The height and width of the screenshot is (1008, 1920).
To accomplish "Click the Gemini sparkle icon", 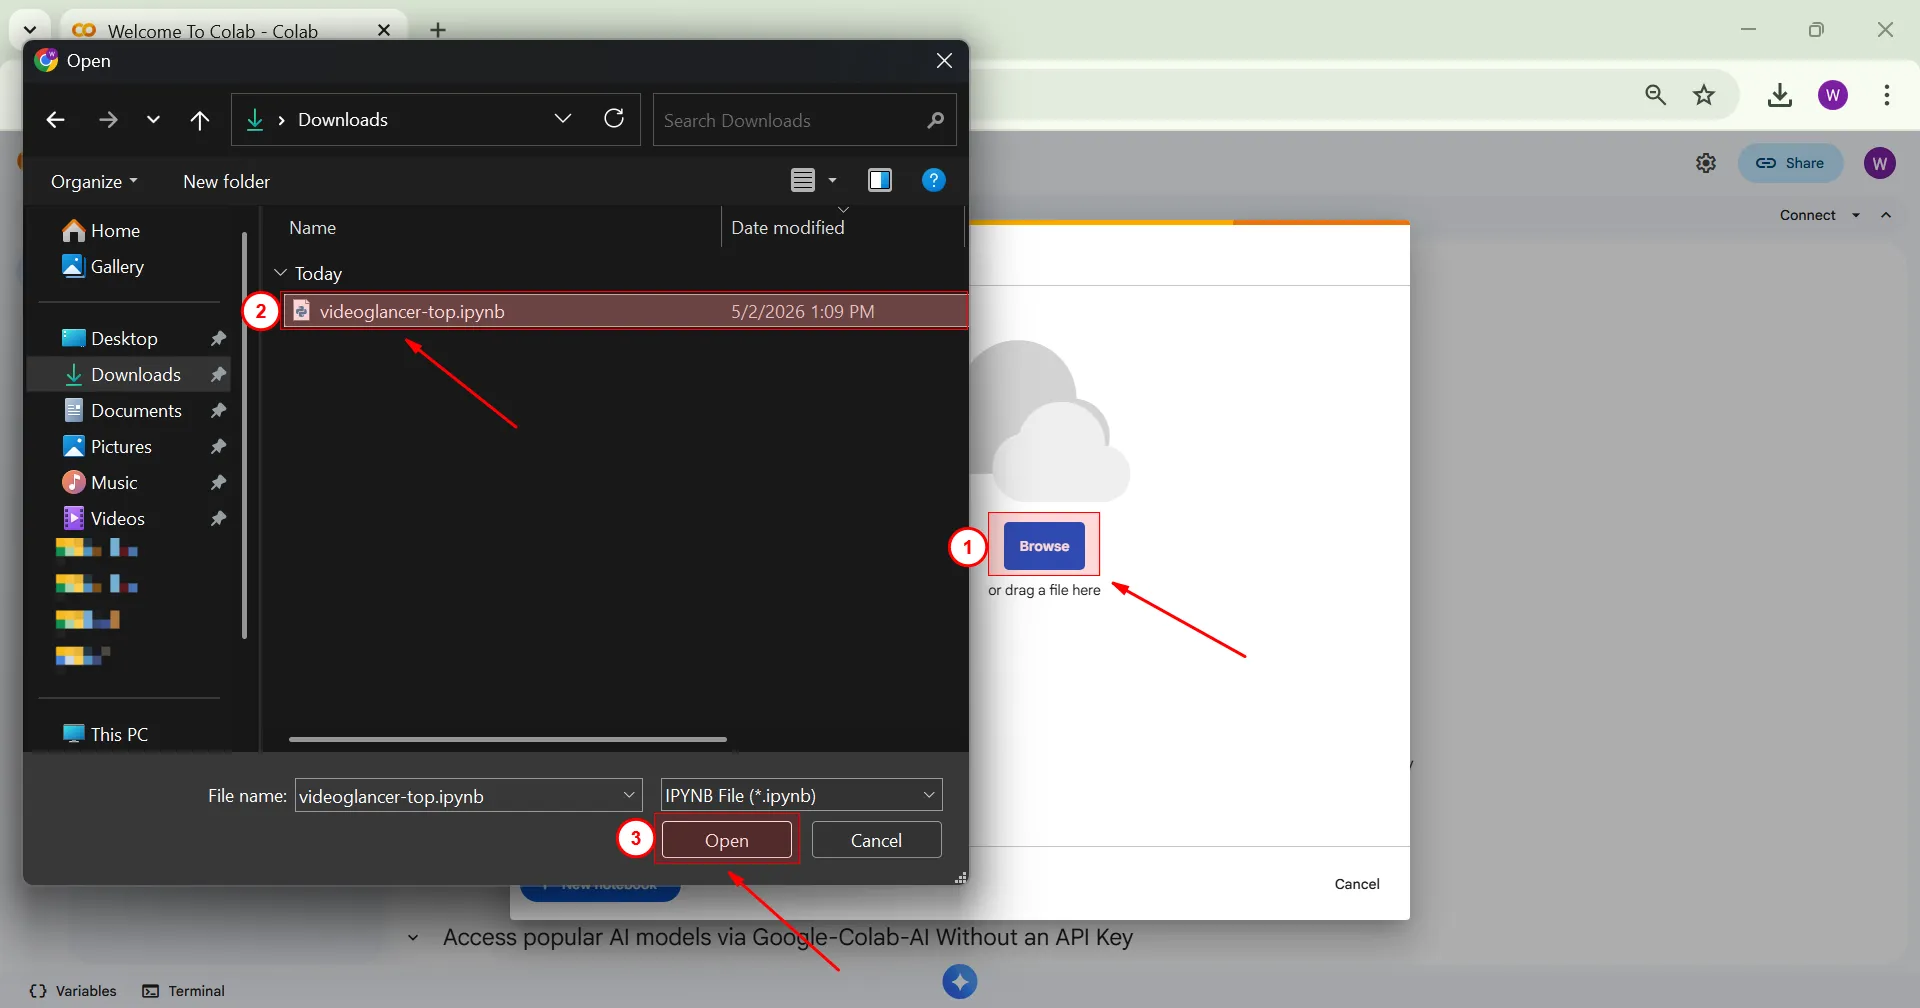I will (960, 982).
